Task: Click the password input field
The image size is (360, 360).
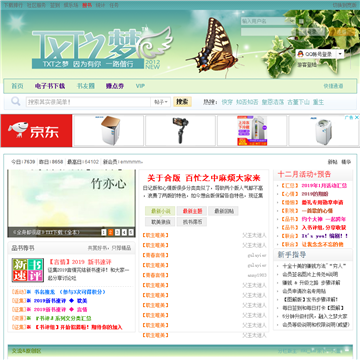Action: [x=268, y=32]
